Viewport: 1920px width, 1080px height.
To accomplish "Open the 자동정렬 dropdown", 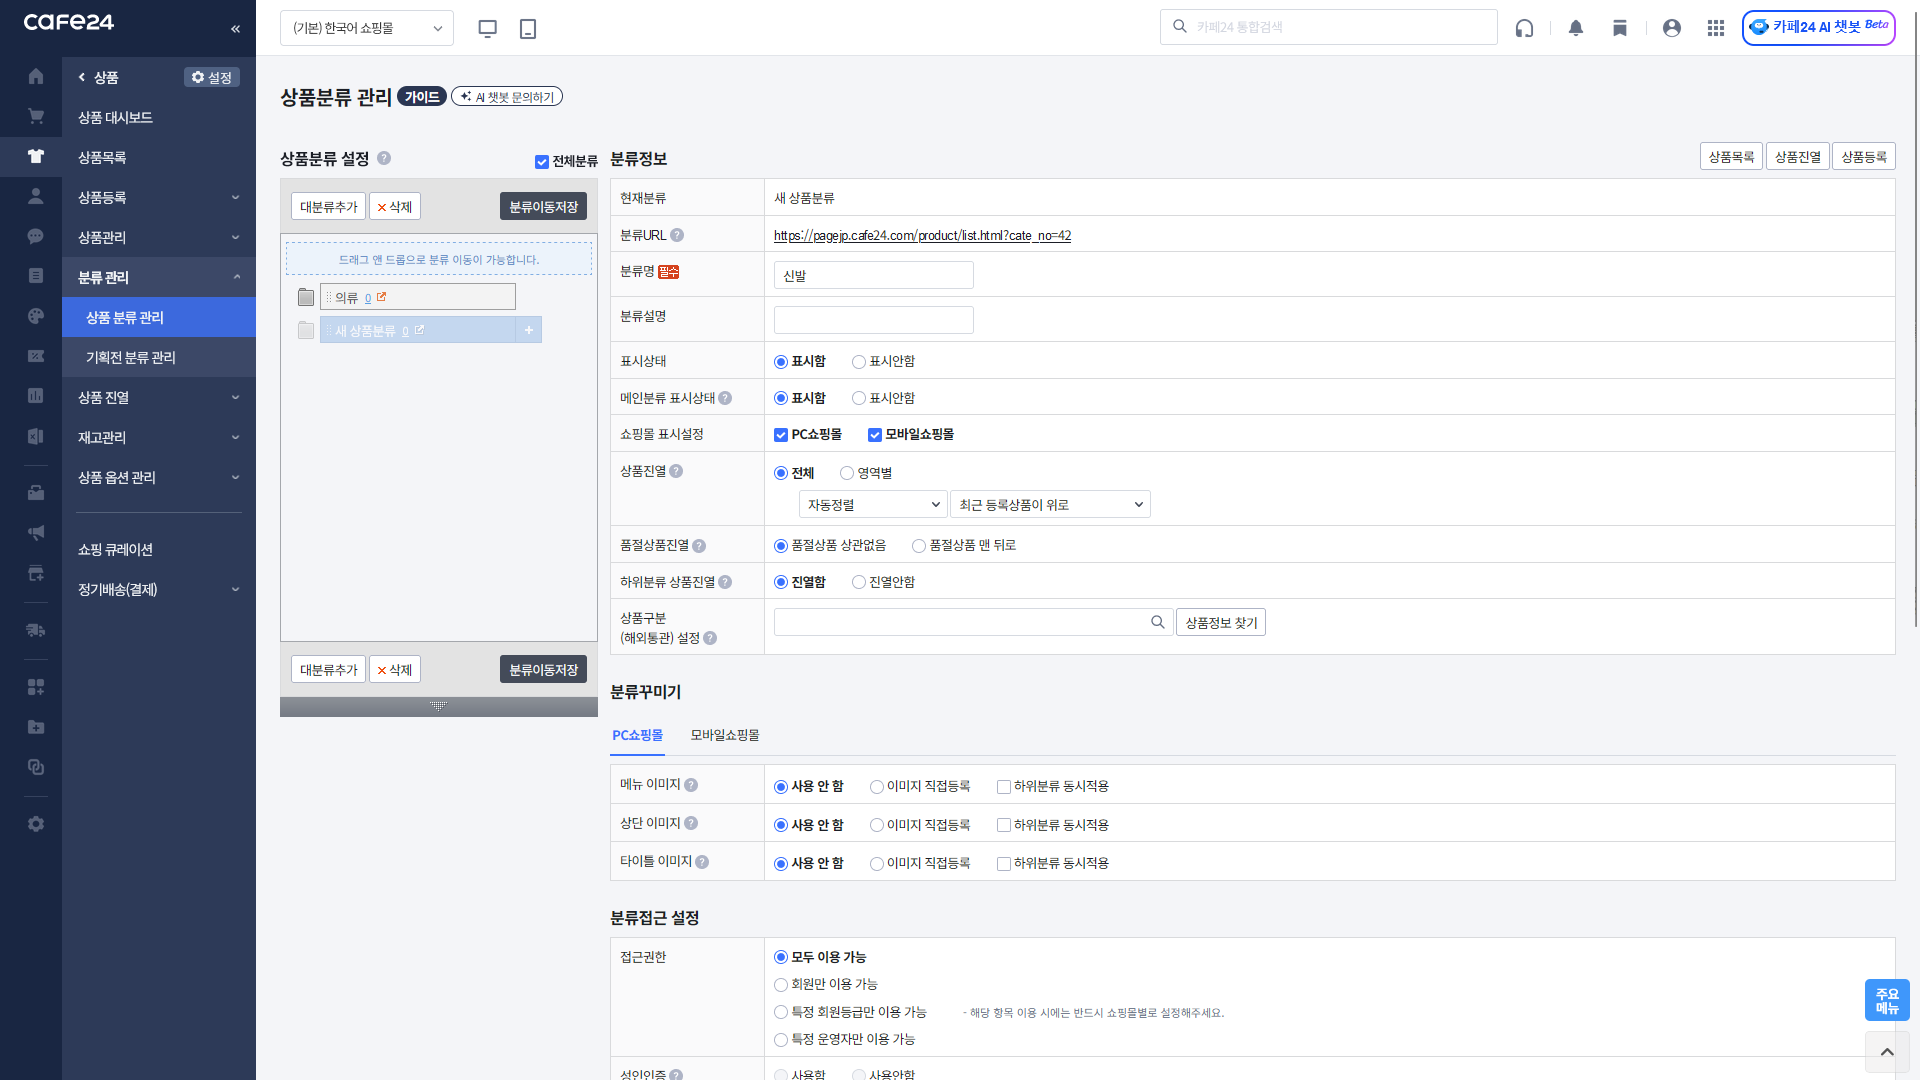I will 873,505.
